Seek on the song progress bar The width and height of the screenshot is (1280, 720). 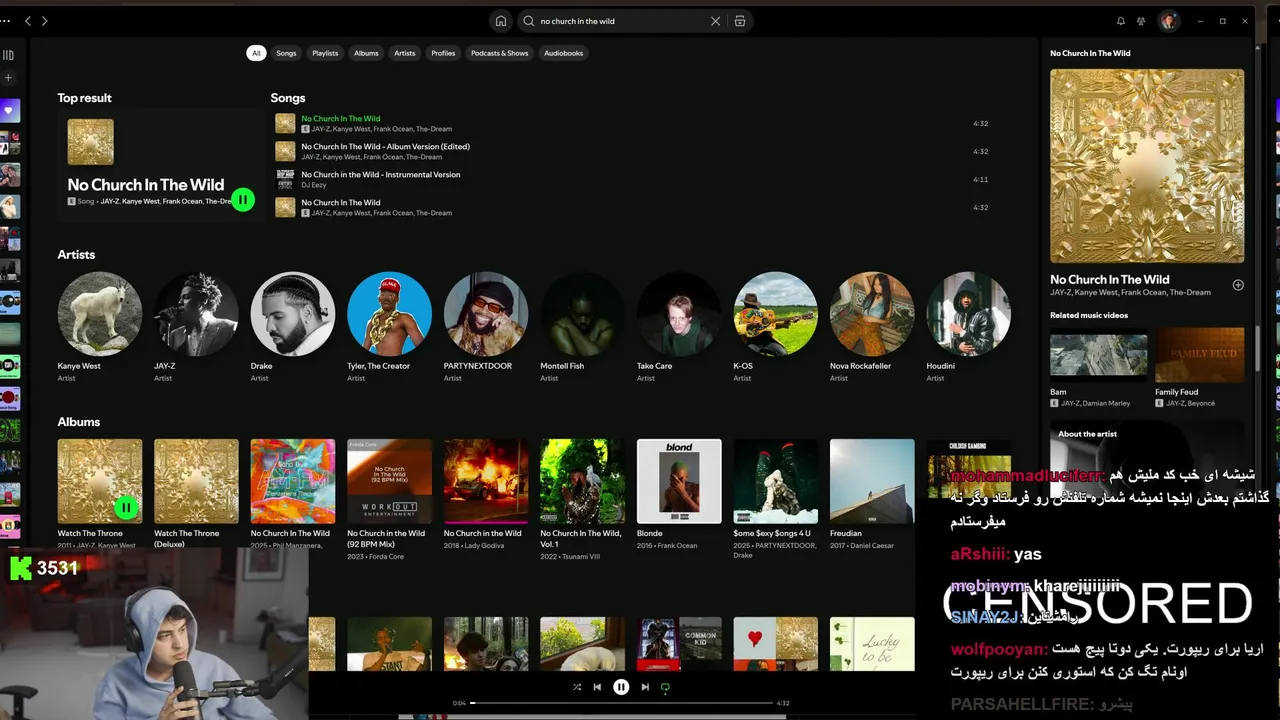(x=621, y=703)
